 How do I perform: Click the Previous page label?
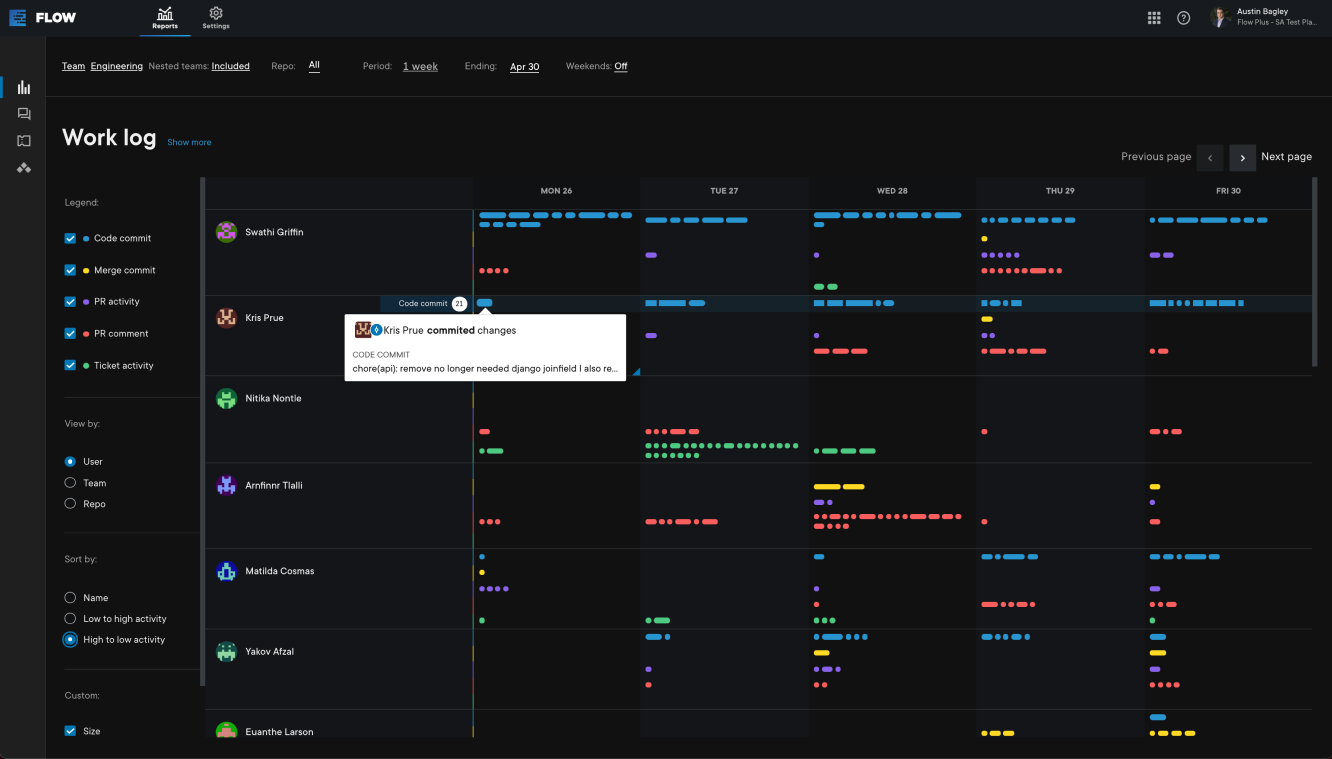point(1156,157)
